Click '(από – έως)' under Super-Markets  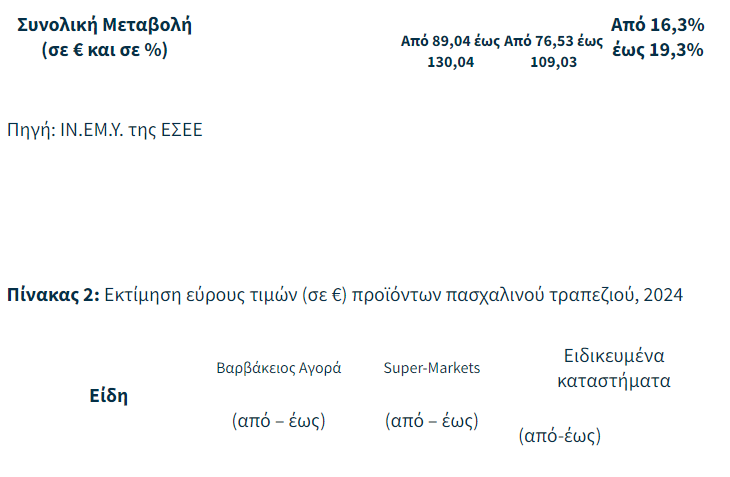432,421
